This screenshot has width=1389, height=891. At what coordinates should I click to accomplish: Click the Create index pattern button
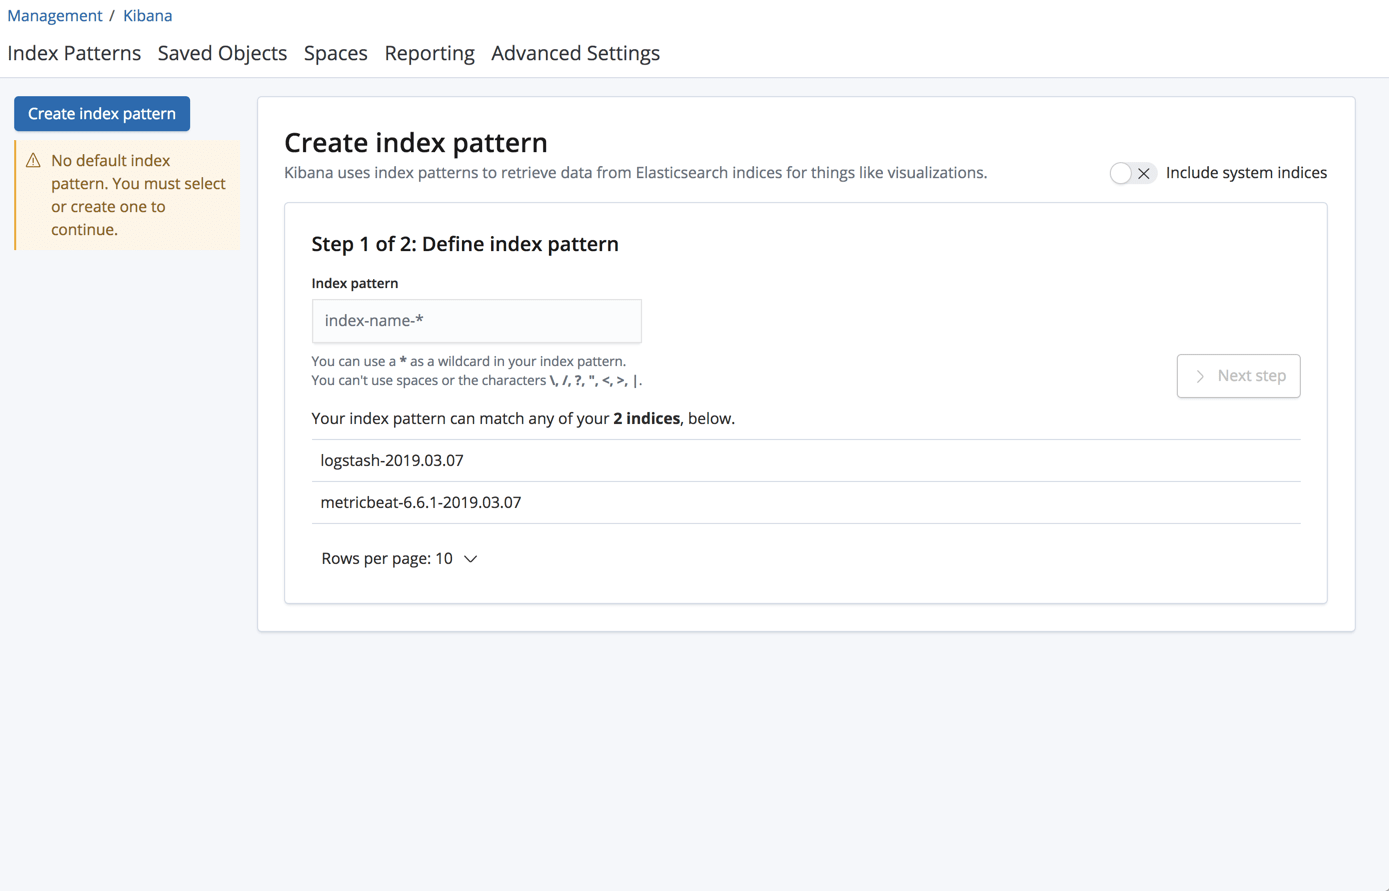click(102, 114)
